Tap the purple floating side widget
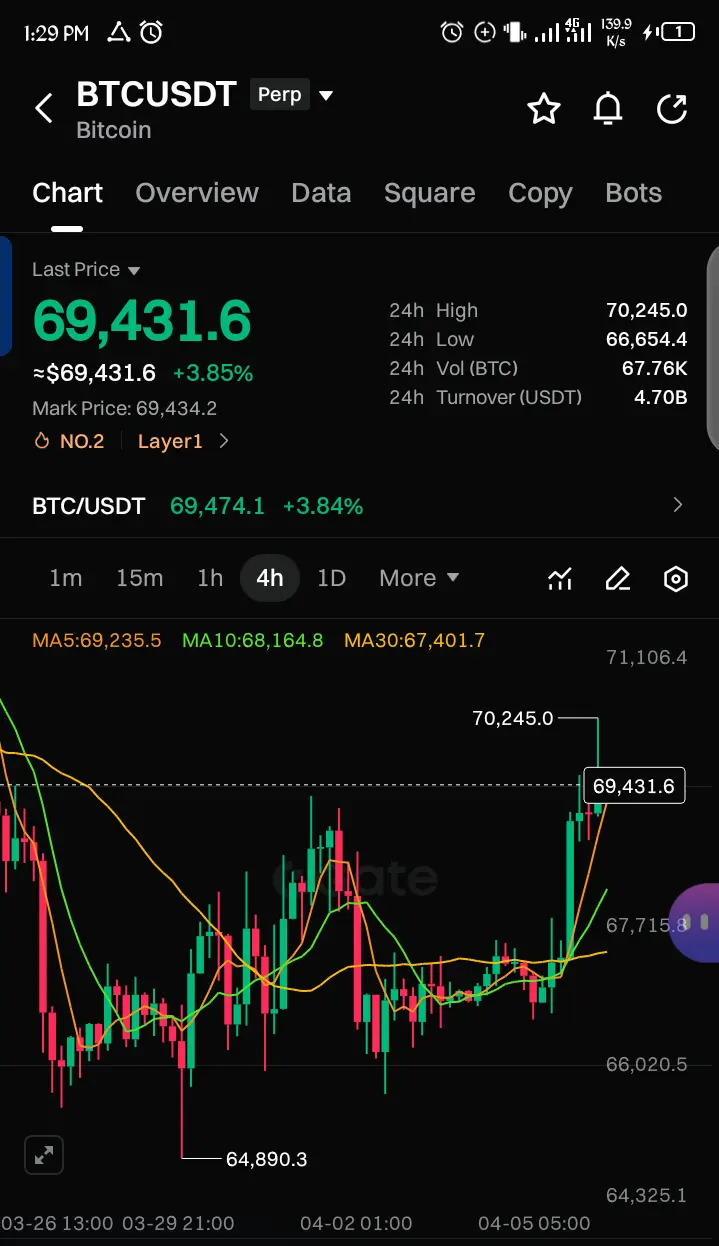 coord(694,921)
